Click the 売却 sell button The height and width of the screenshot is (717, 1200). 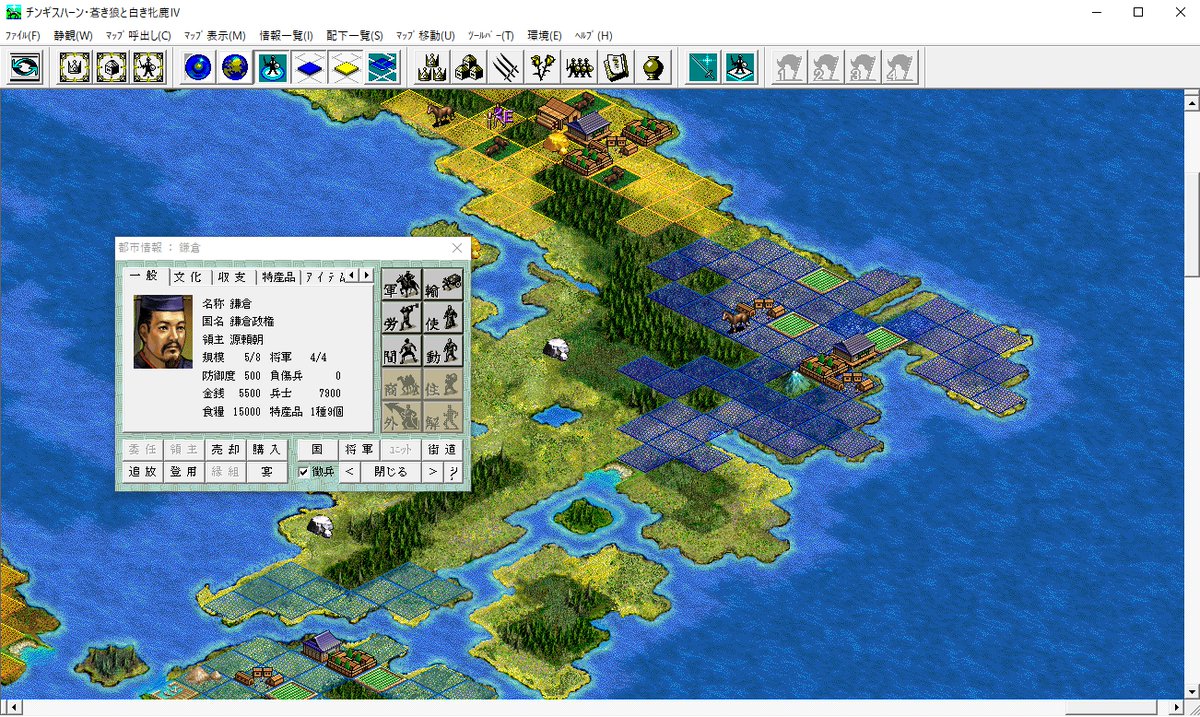(225, 450)
